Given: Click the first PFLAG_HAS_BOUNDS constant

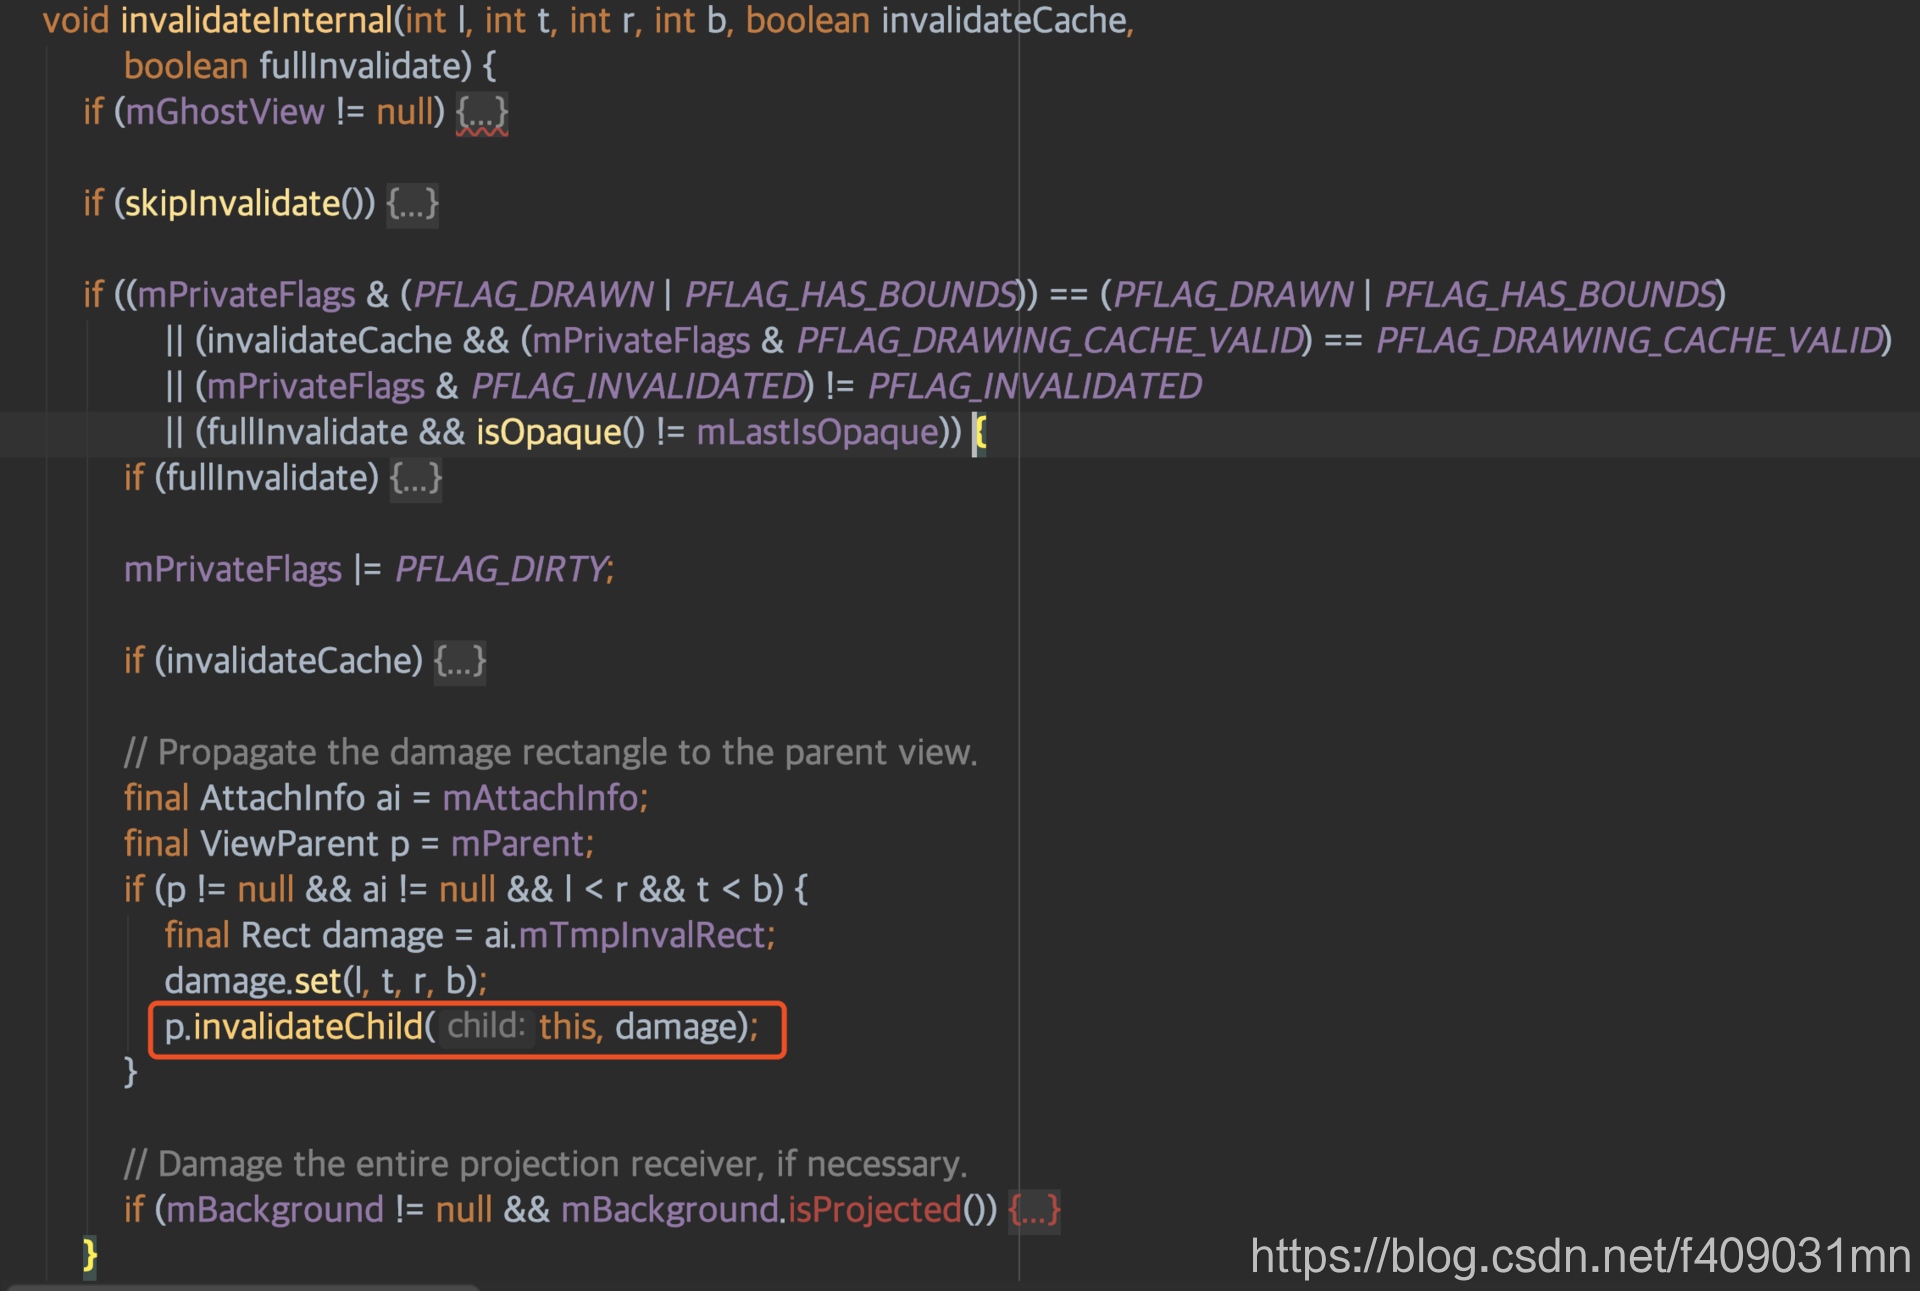Looking at the screenshot, I should [850, 295].
